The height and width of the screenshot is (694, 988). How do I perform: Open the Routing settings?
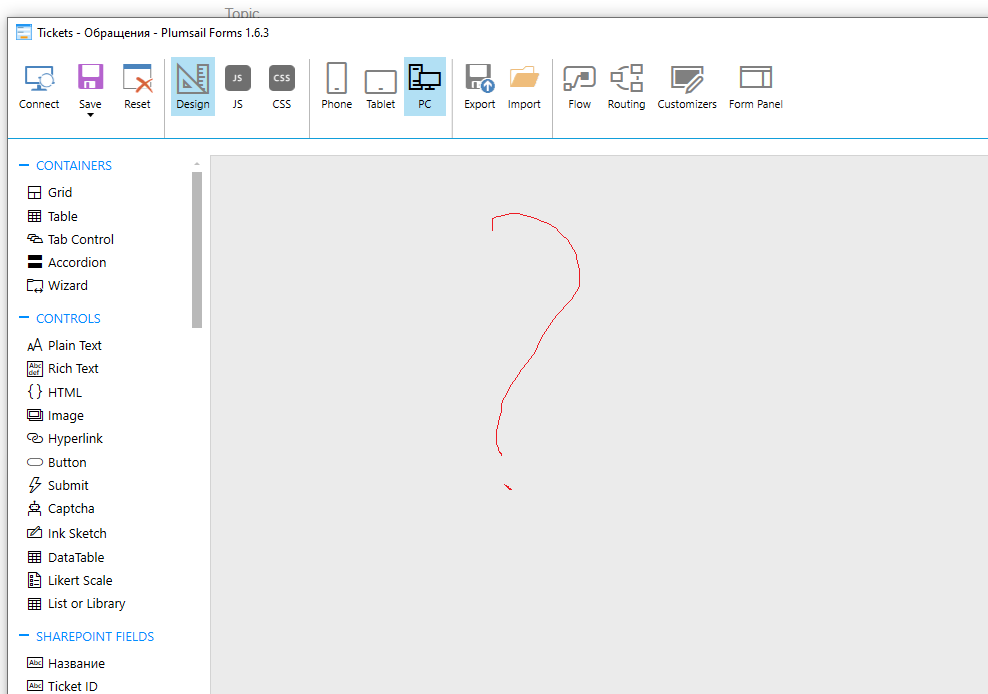coord(626,87)
